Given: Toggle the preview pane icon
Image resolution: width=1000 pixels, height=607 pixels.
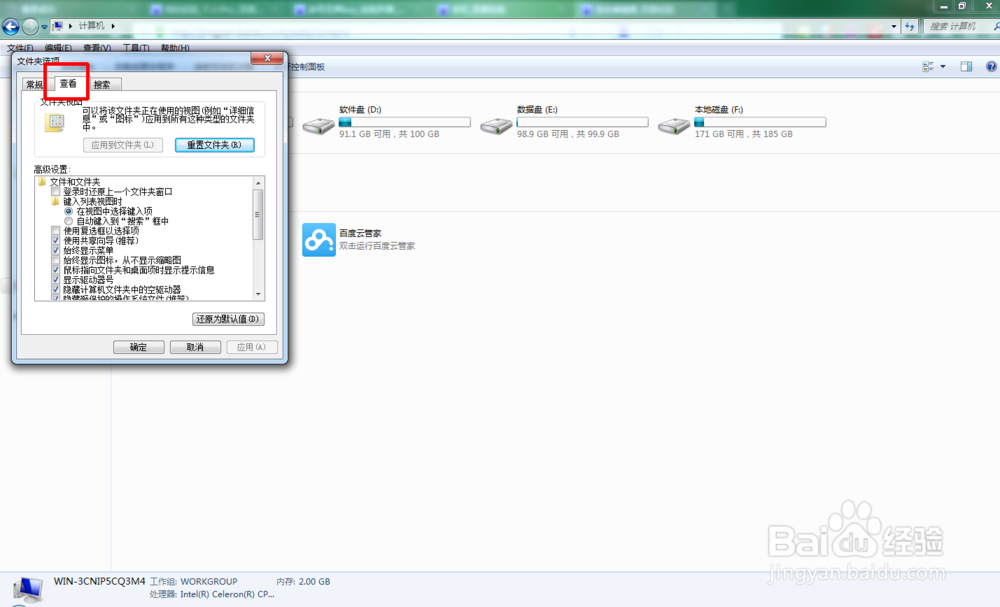Looking at the screenshot, I should [966, 66].
